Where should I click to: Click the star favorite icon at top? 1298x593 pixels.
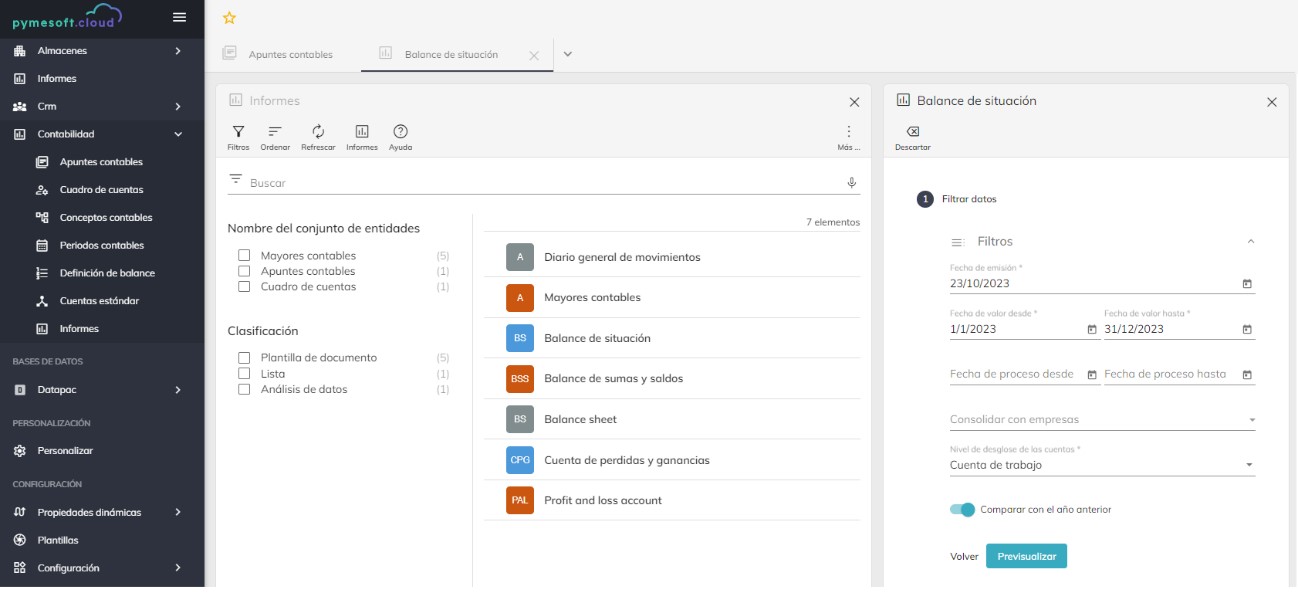228,16
